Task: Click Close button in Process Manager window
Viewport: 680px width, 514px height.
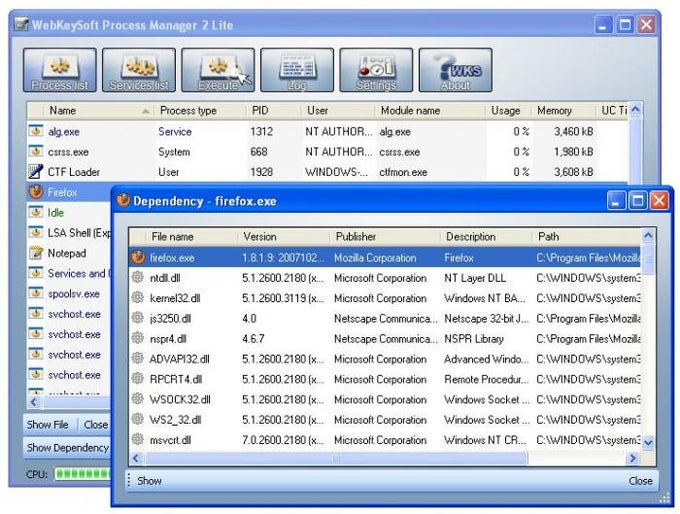Action: coord(95,425)
